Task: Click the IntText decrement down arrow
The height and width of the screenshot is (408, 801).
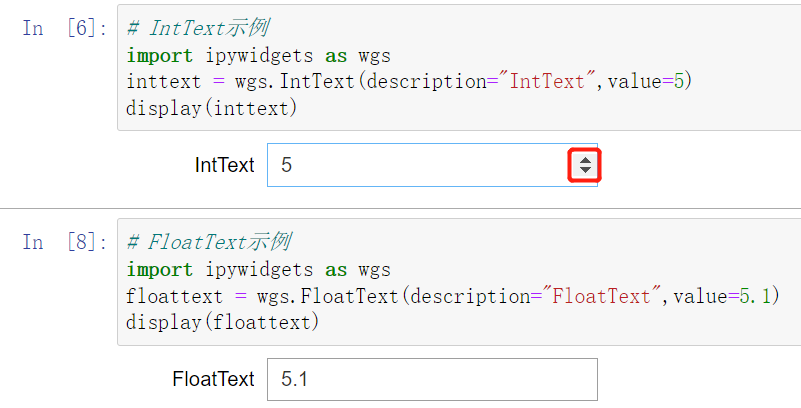Action: (x=585, y=171)
